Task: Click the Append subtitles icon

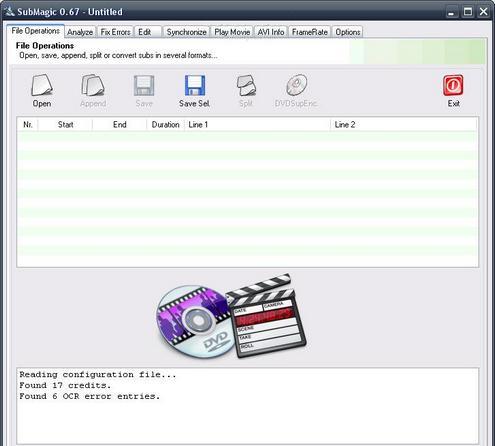Action: click(93, 85)
